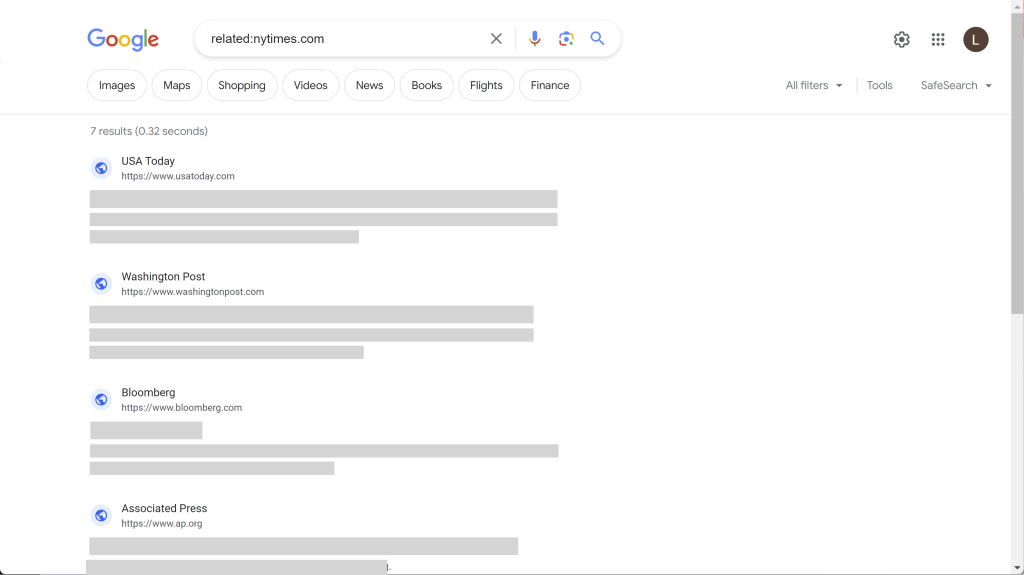Image resolution: width=1024 pixels, height=575 pixels.
Task: Switch to the Shopping tab
Action: click(x=242, y=85)
